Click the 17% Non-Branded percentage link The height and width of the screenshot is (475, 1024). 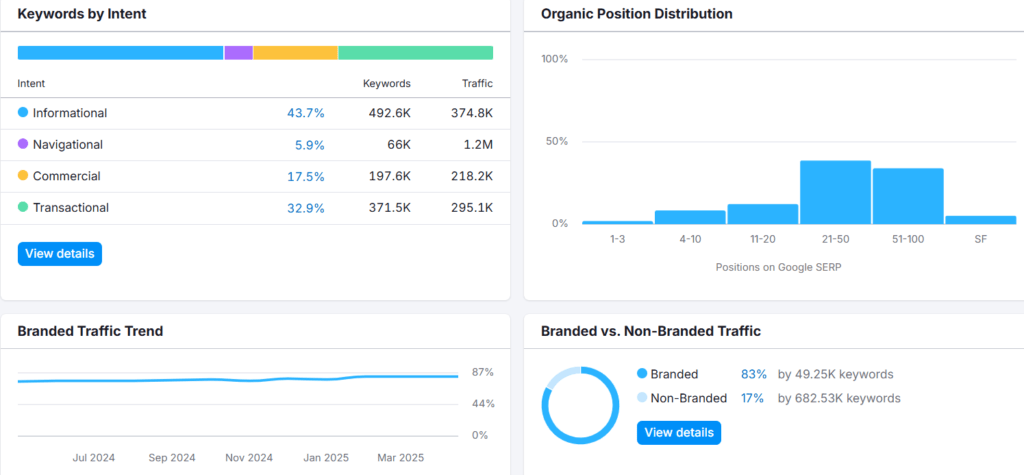point(752,398)
